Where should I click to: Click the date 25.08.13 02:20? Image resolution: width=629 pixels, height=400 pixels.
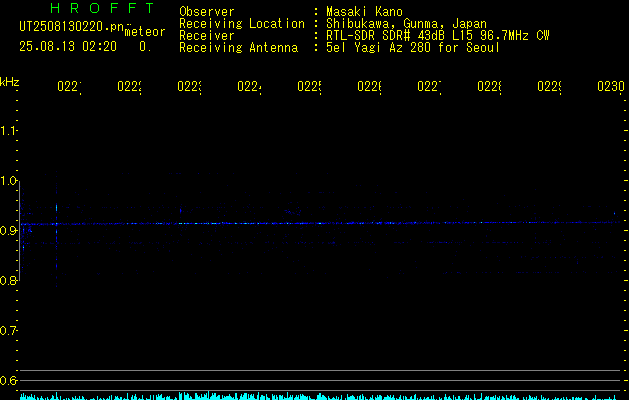pos(68,46)
